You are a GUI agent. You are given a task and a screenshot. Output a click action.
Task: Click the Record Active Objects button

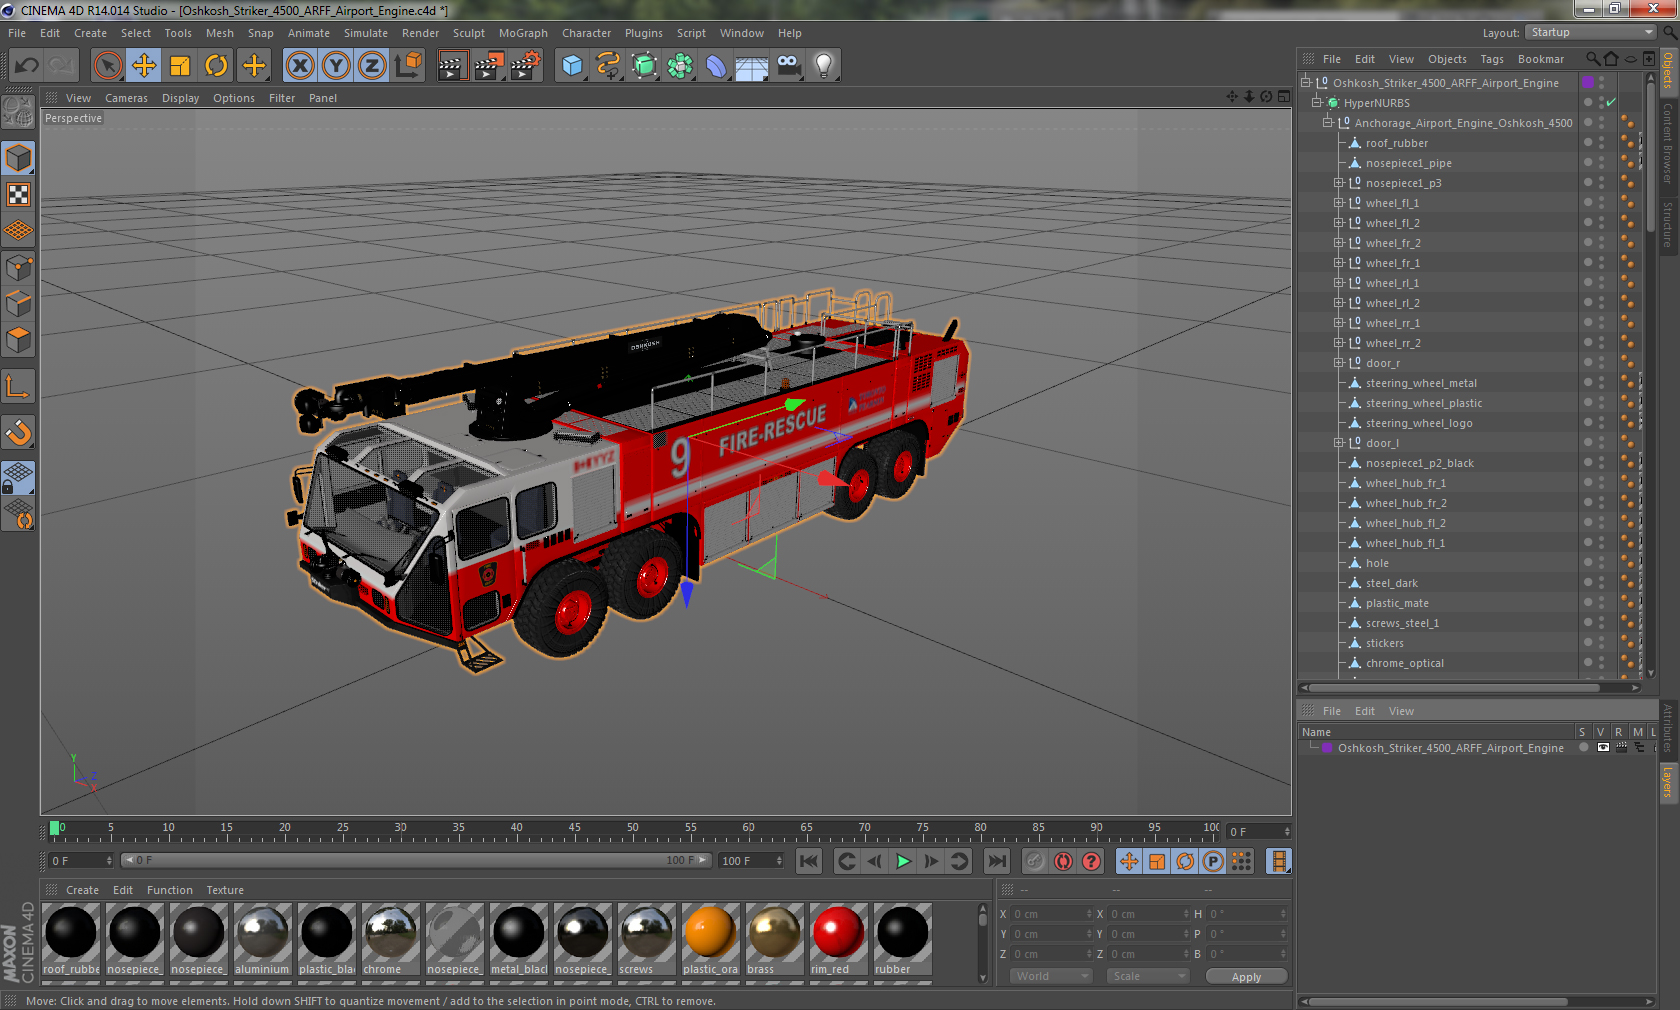[x=1035, y=861]
